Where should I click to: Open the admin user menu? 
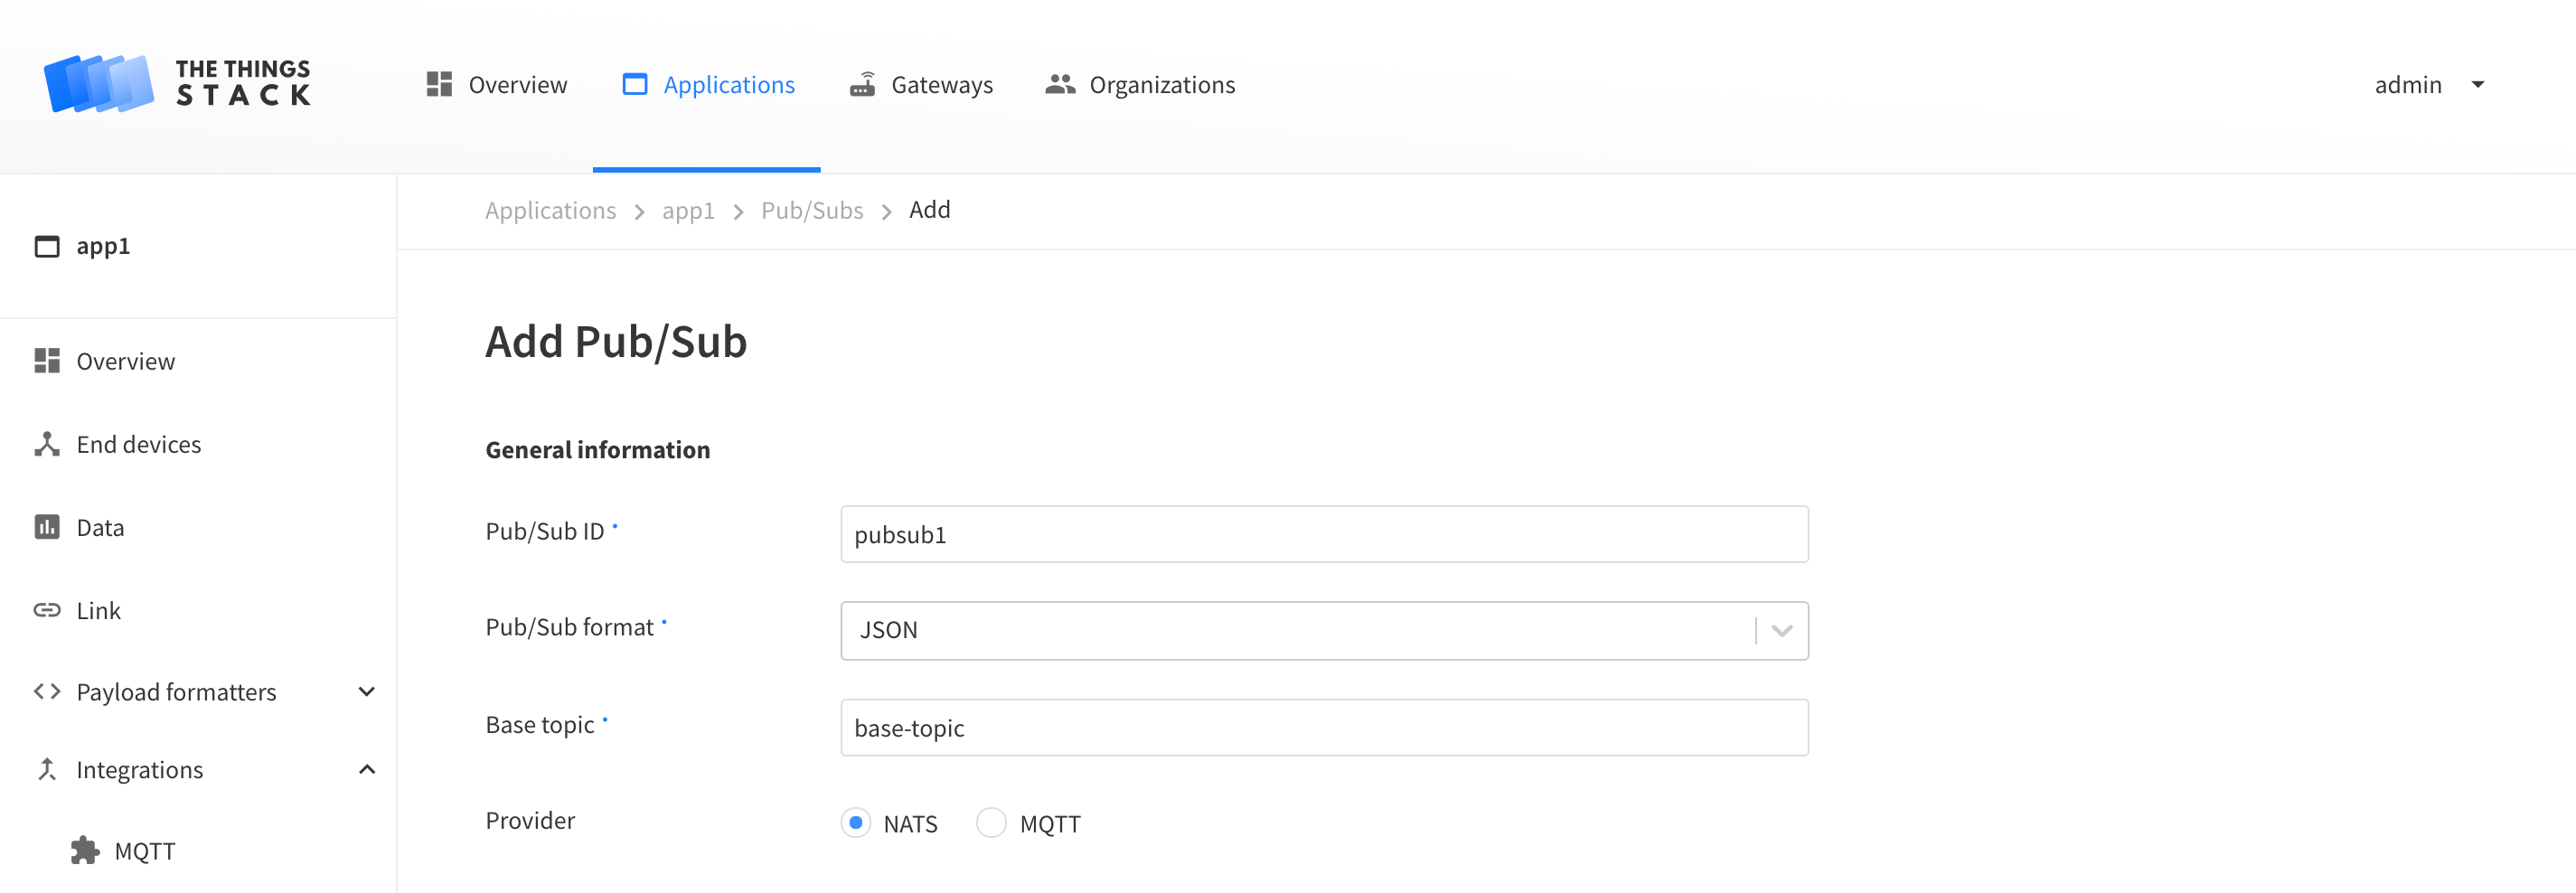tap(2429, 85)
